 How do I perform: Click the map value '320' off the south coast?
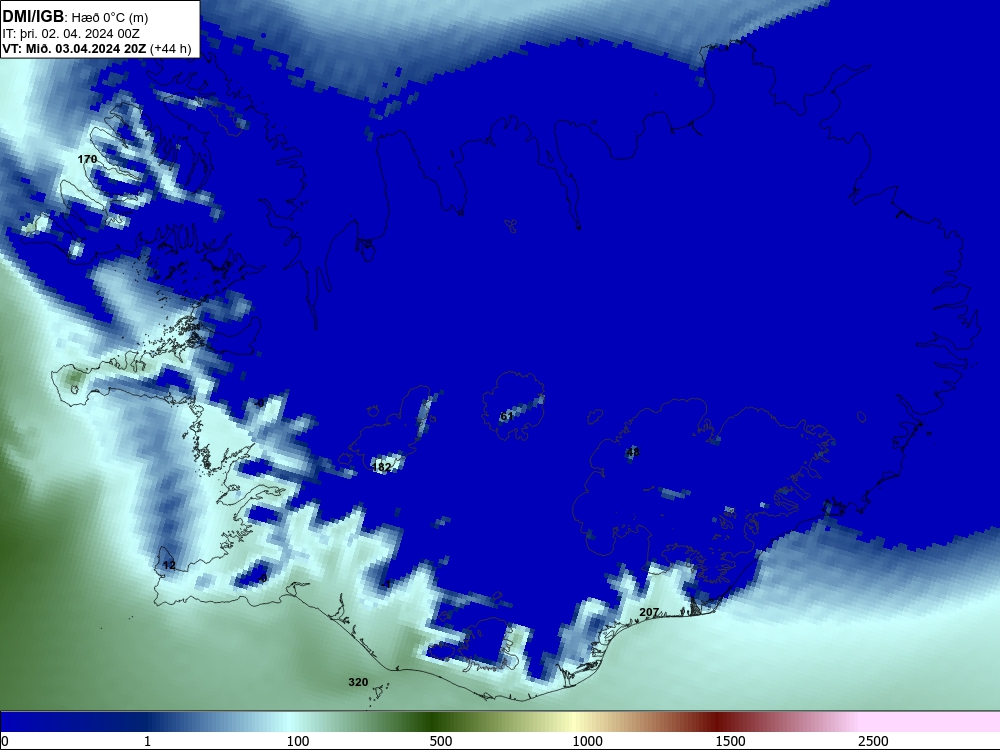point(358,682)
